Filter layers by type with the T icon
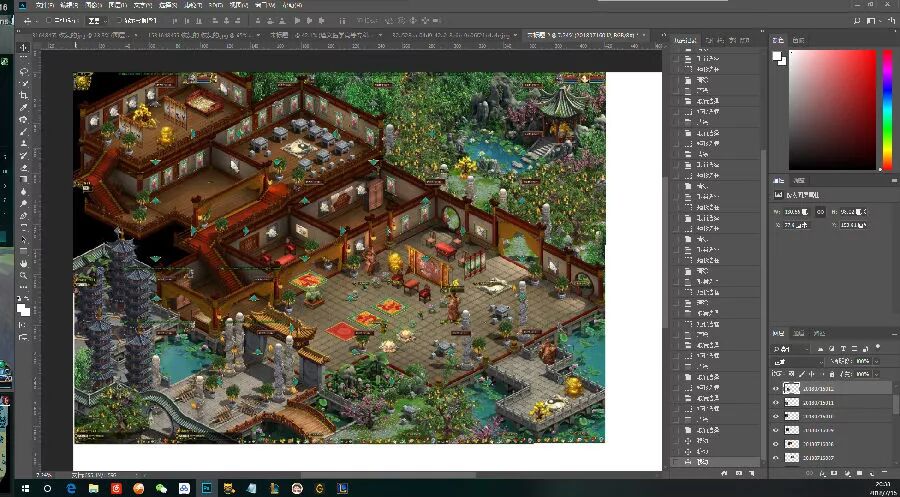The height and width of the screenshot is (497, 900). (x=843, y=348)
